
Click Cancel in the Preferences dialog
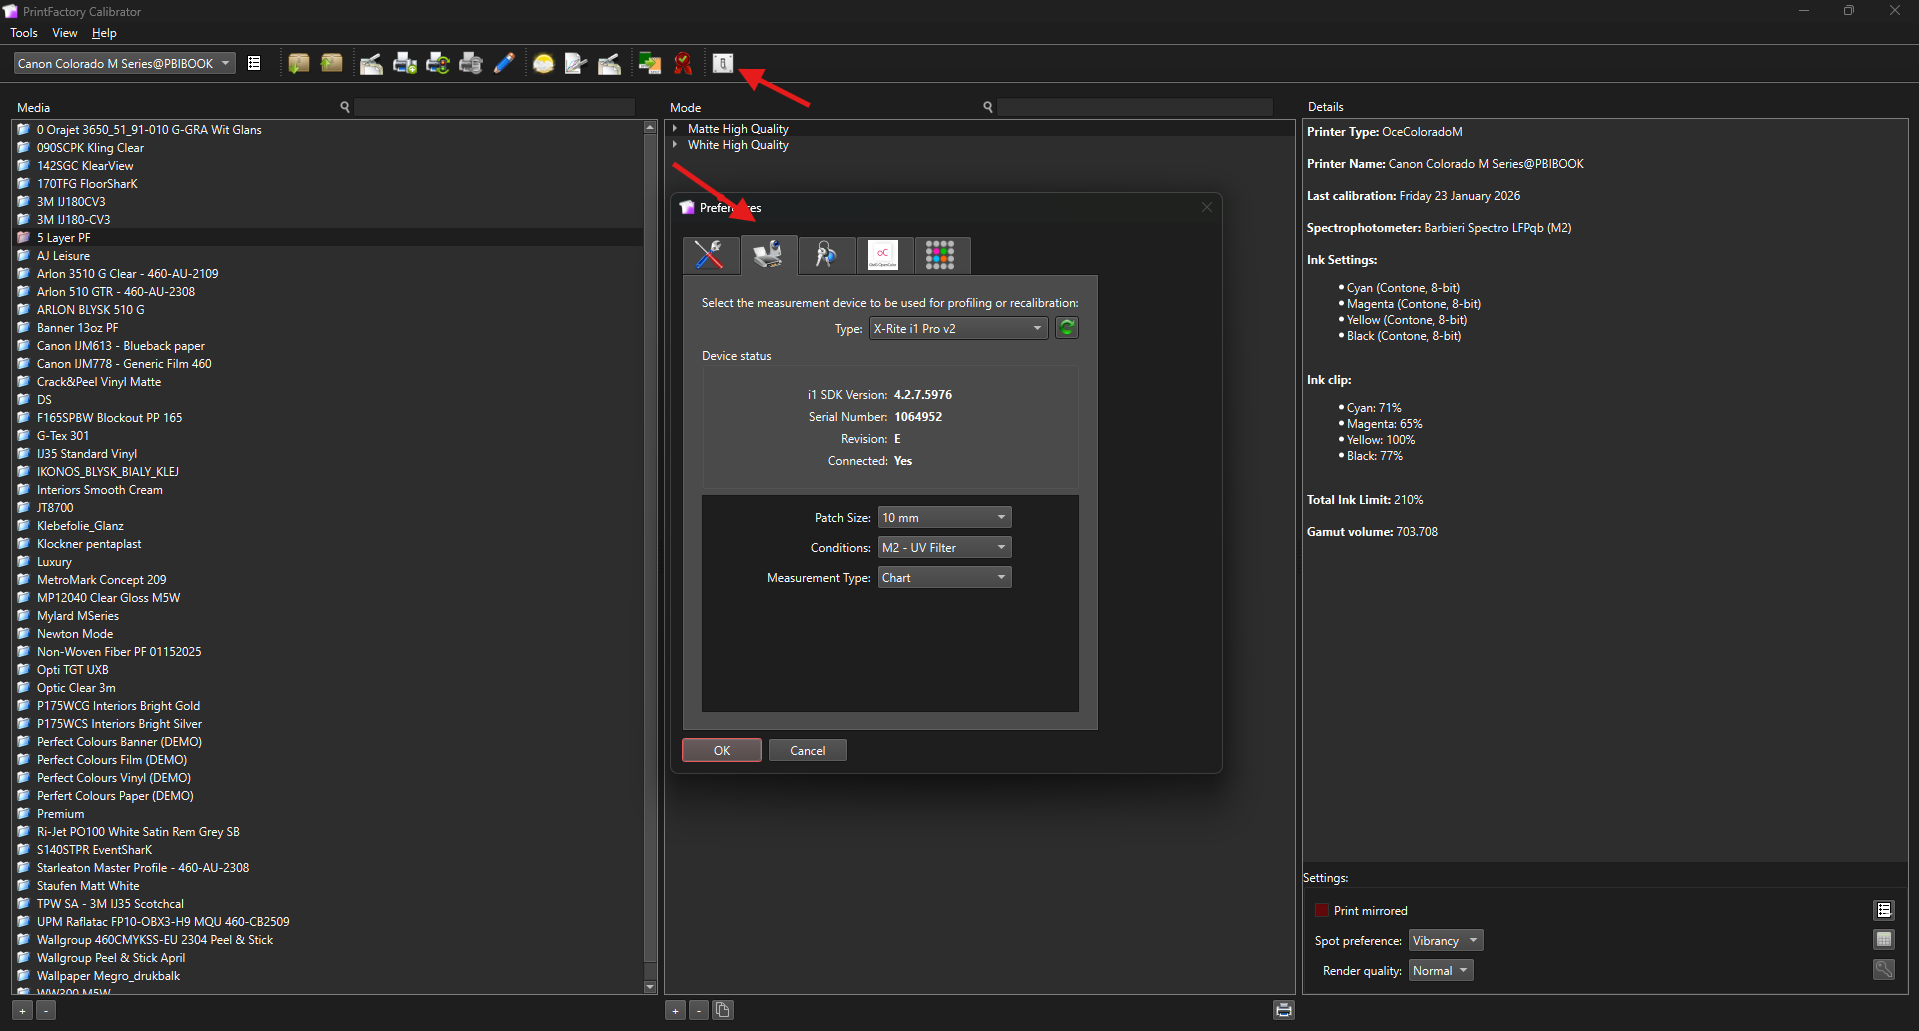(807, 751)
